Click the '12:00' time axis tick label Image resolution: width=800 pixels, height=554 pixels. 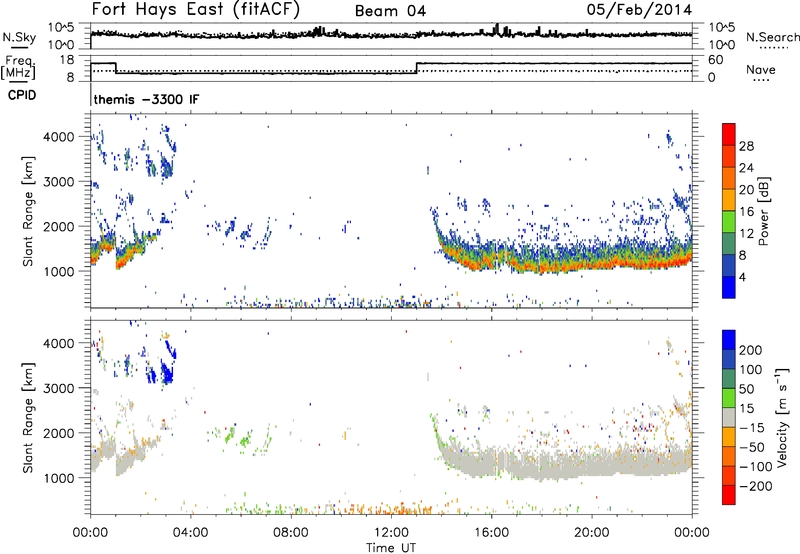[391, 533]
